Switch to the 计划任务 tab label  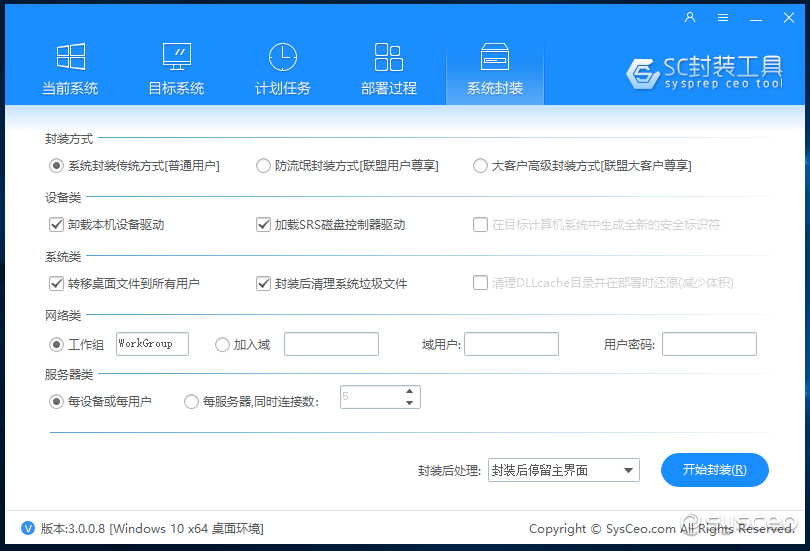(283, 88)
